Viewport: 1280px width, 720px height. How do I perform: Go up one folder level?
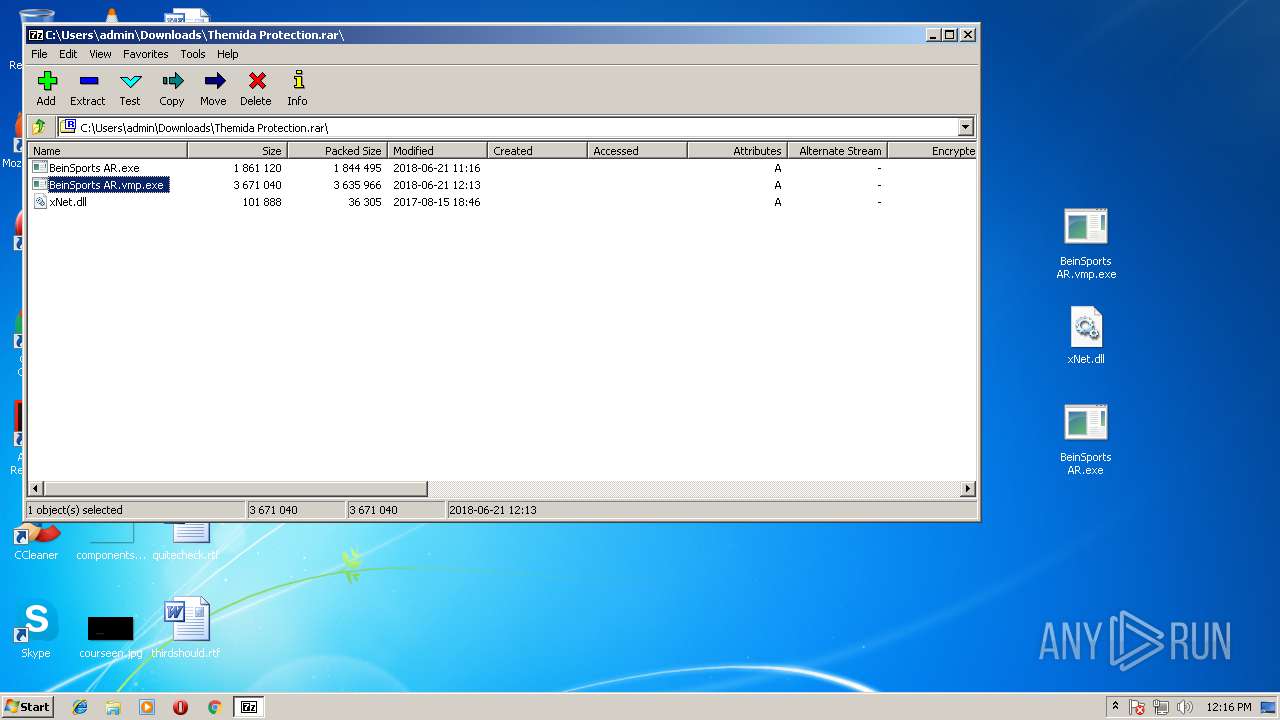39,127
